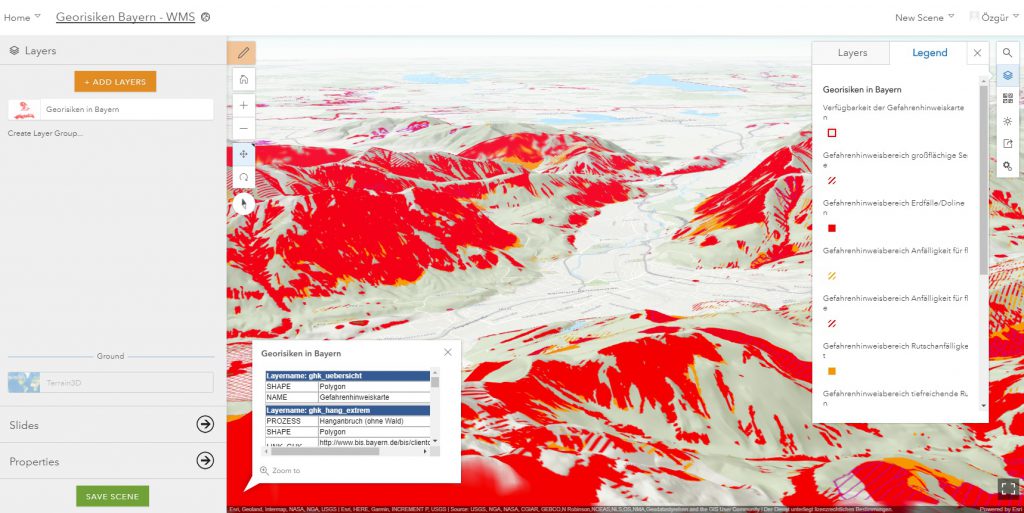
Task: Select the Georisiken in Bayern layer row
Action: pyautogui.click(x=111, y=110)
